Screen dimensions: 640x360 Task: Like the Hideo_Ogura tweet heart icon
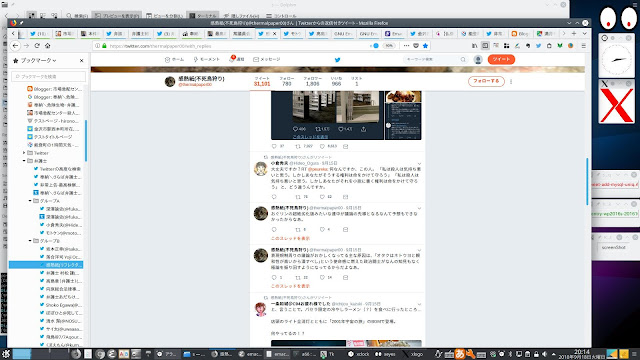[322, 197]
